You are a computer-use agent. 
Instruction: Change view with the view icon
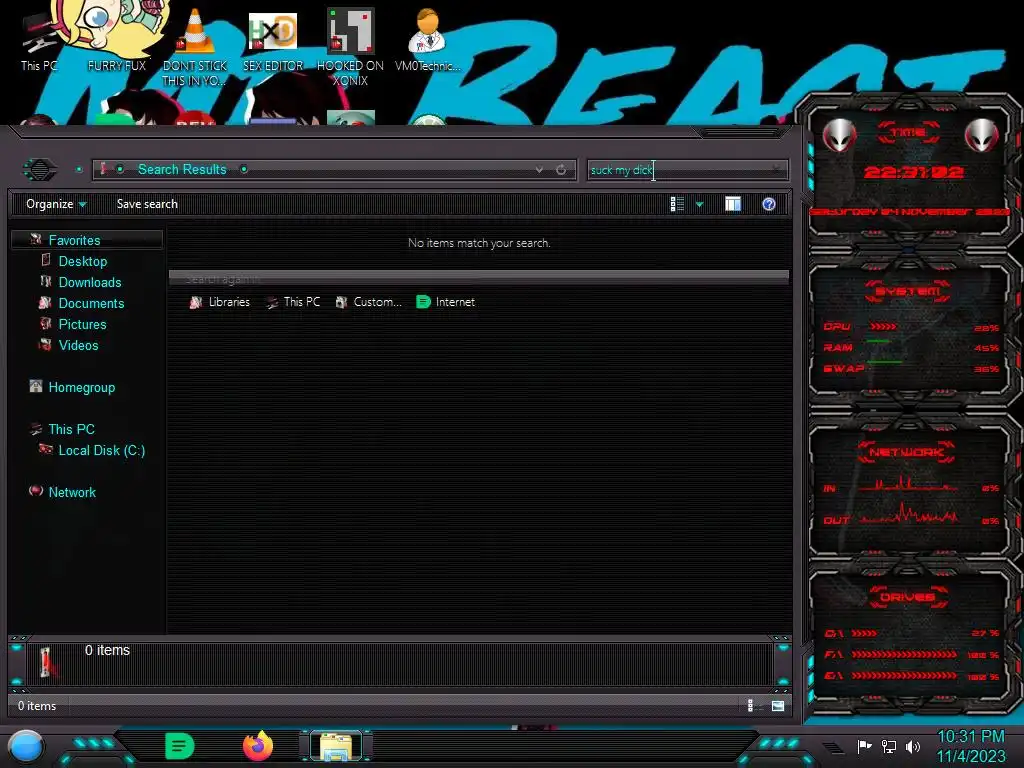(x=677, y=204)
